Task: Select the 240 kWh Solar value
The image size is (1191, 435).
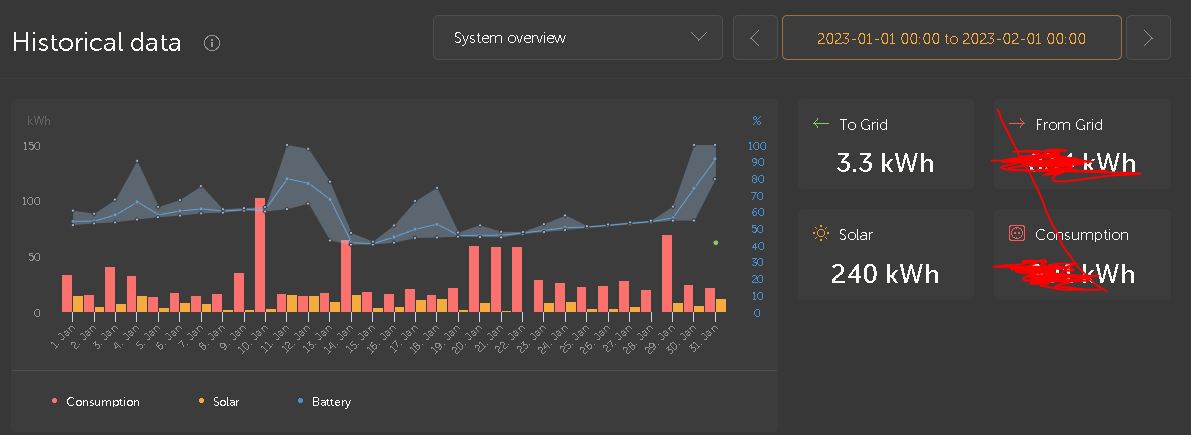Action: point(885,273)
